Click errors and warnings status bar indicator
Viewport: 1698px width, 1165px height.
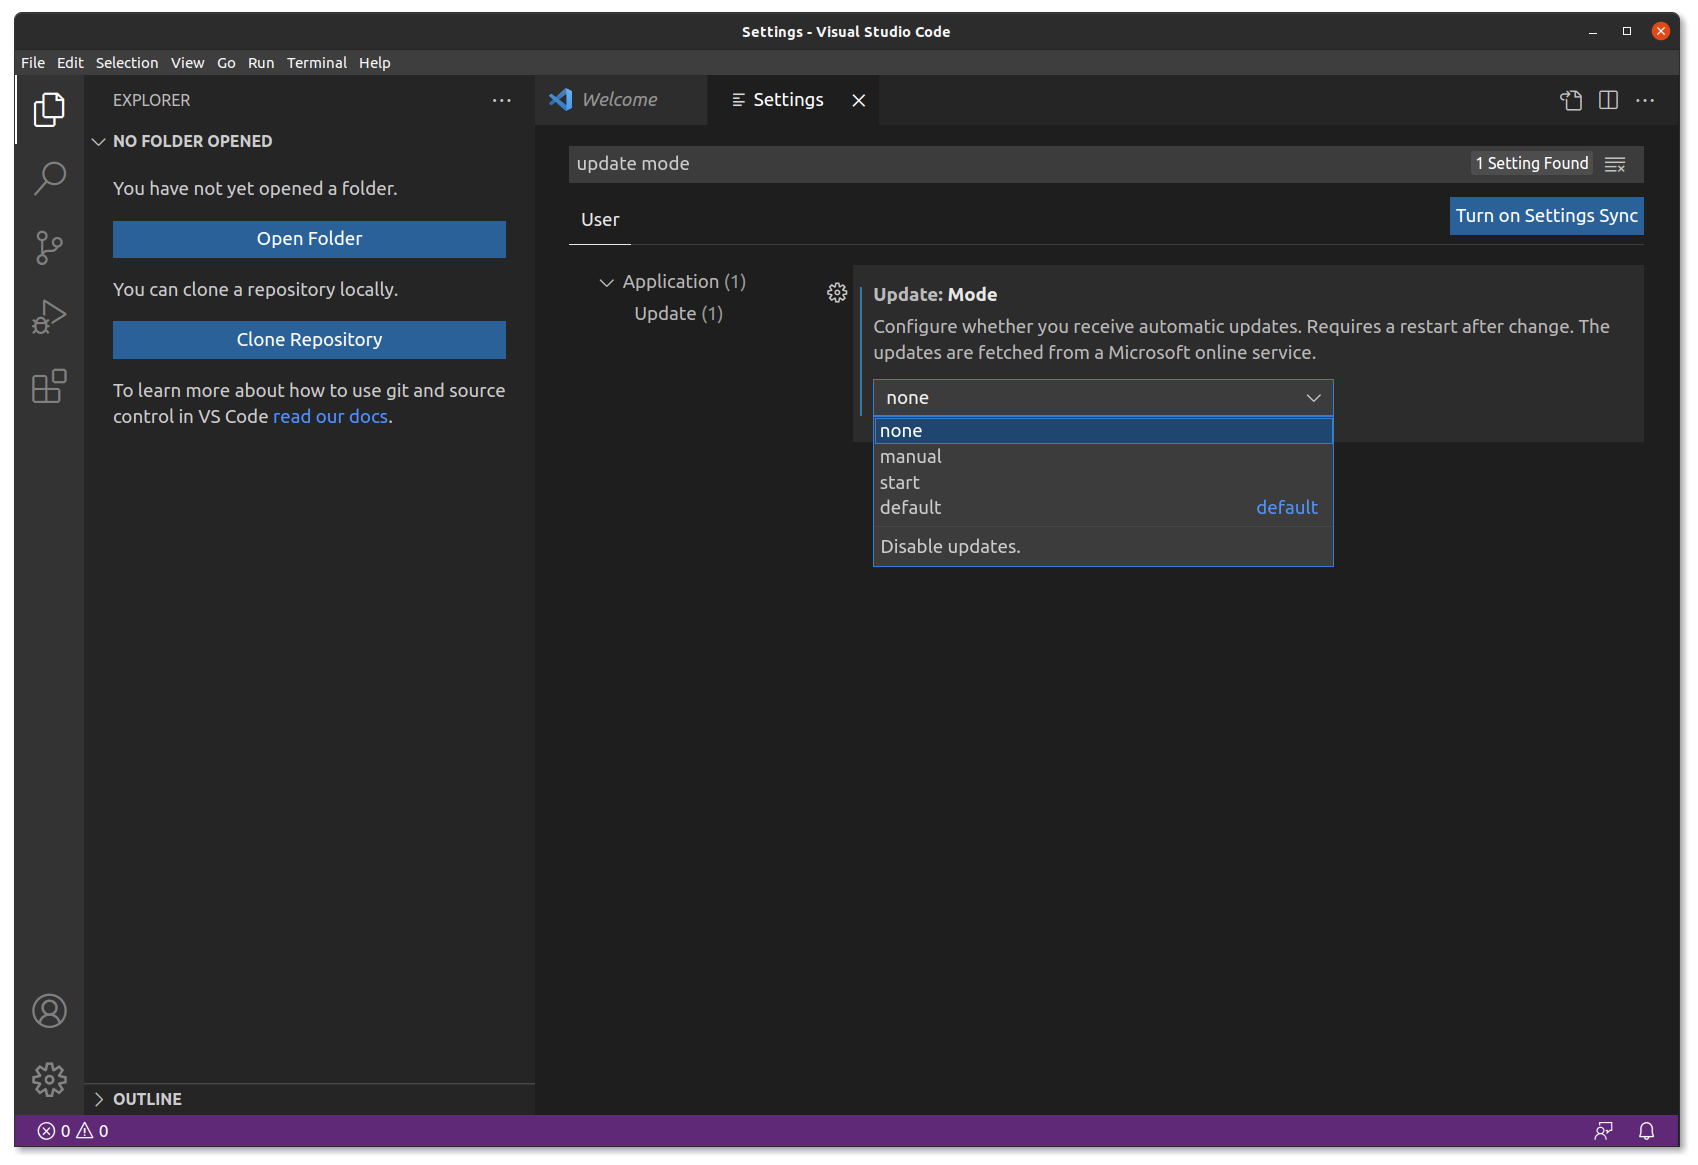tap(73, 1131)
